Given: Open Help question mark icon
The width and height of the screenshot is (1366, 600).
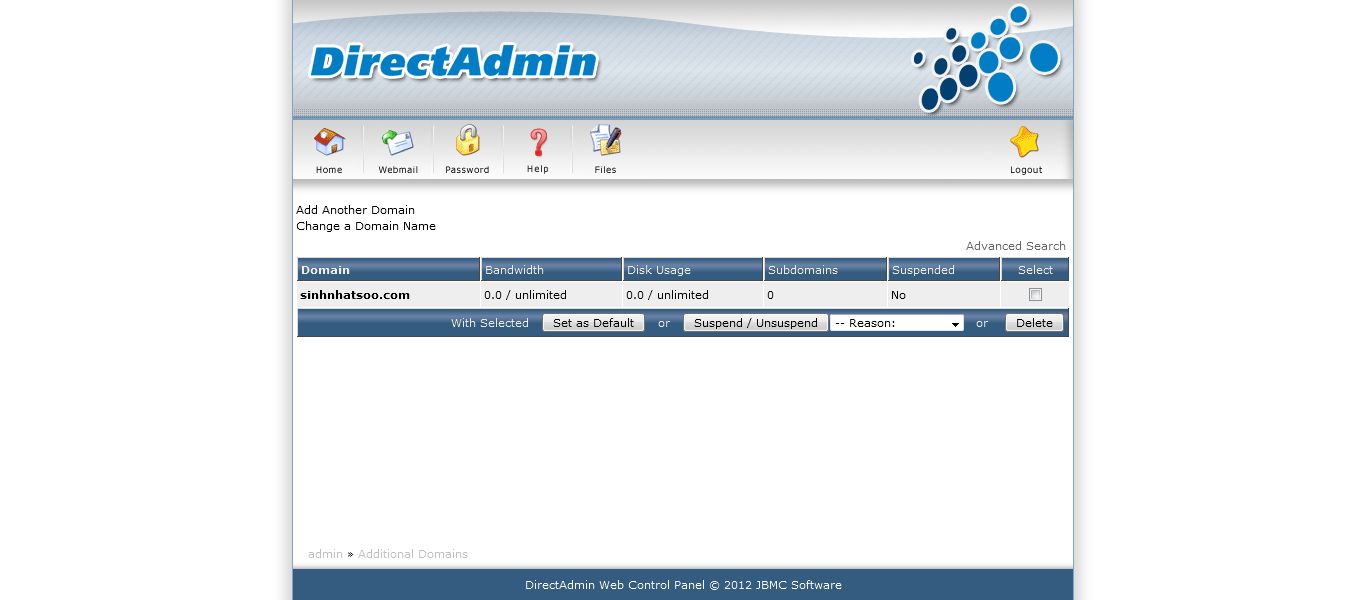Looking at the screenshot, I should pyautogui.click(x=538, y=143).
